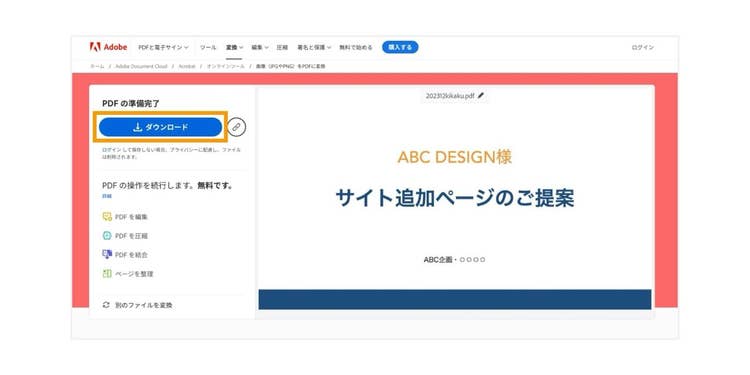Select the 圧縮 menu item

pos(282,47)
